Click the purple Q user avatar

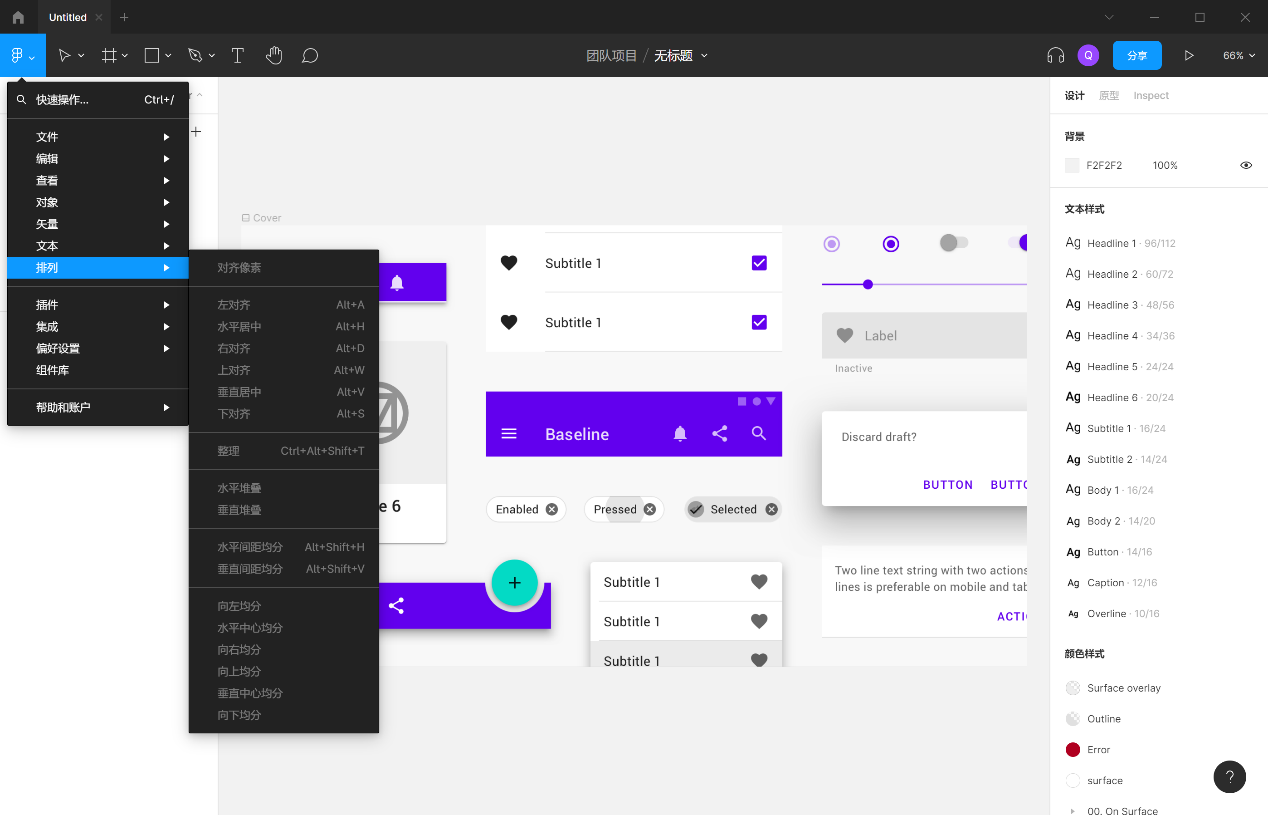coord(1088,56)
